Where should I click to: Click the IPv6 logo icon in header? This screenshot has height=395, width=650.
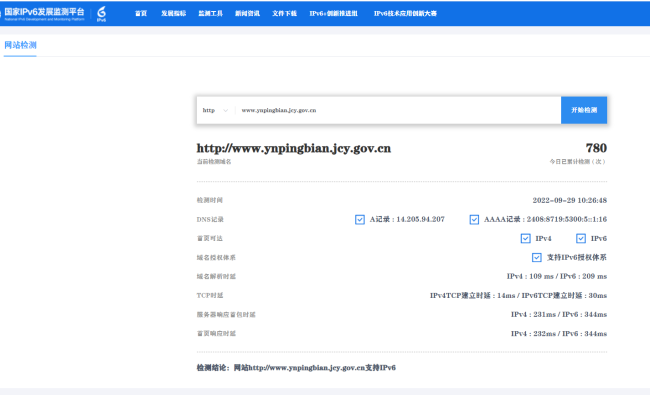click(x=102, y=13)
